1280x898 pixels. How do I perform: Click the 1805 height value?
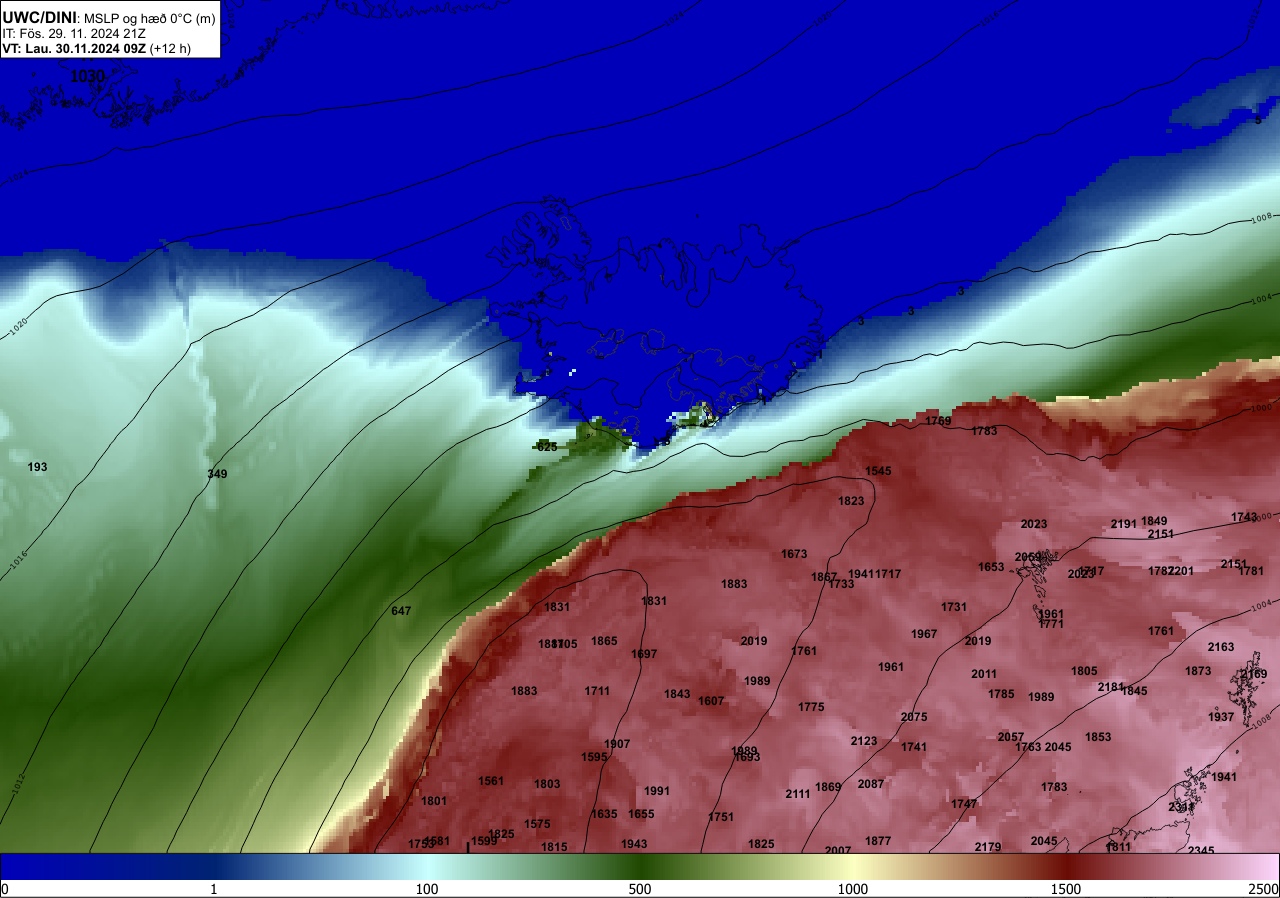1084,671
